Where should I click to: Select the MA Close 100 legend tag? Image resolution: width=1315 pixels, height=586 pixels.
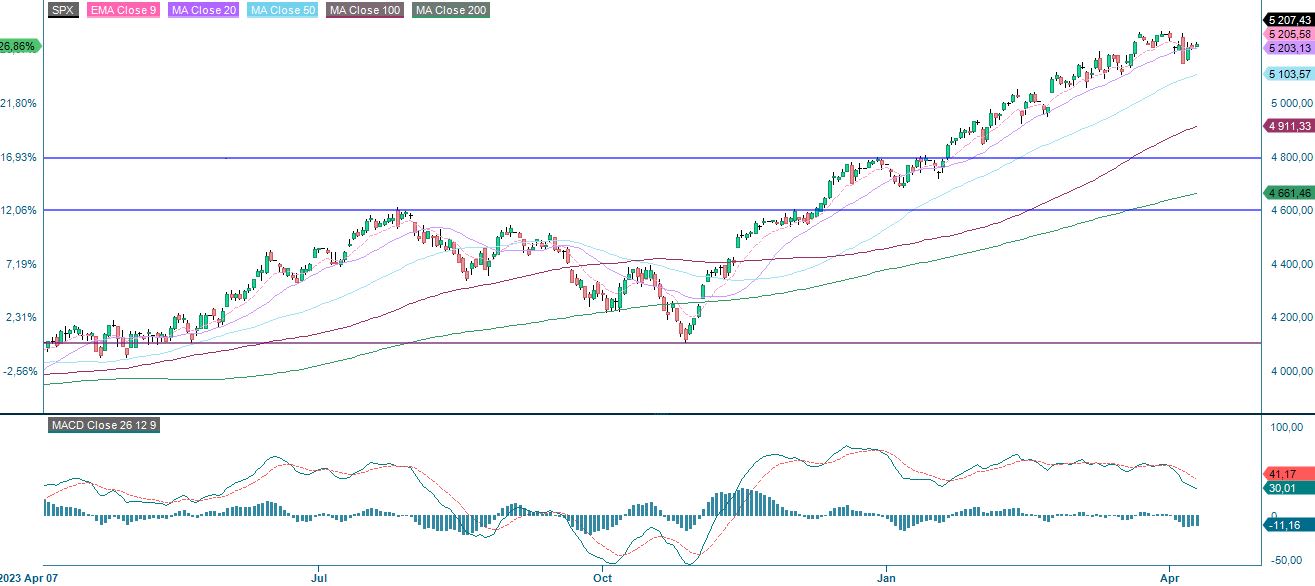pos(366,10)
